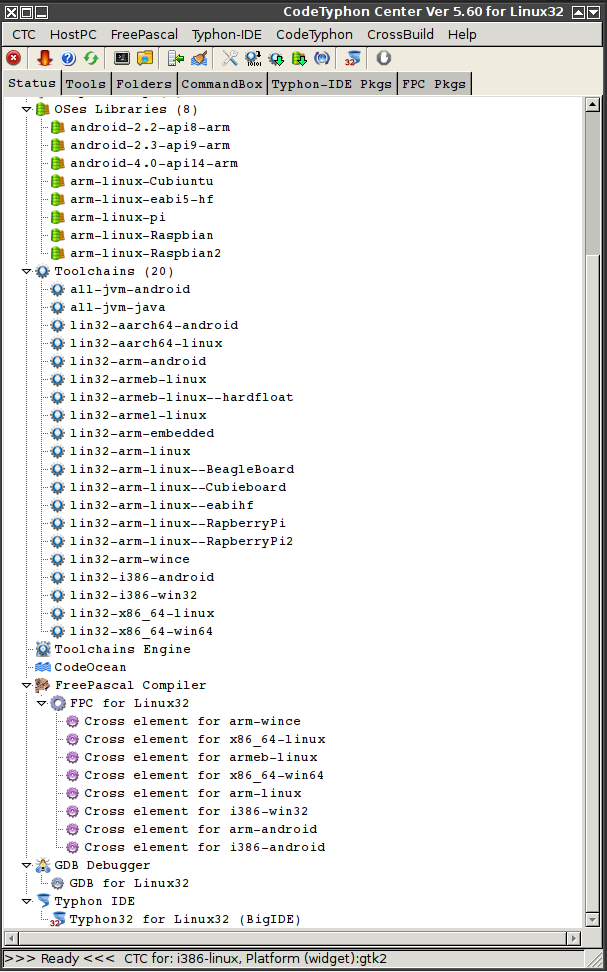Image resolution: width=607 pixels, height=972 pixels.
Task: Open the CodeTyphon menu
Action: tap(314, 35)
